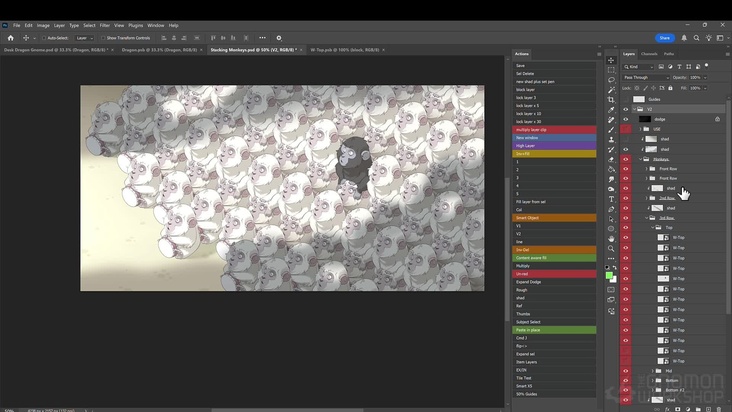This screenshot has height=412, width=732.
Task: Enable the Auto-Select checkbox
Action: coord(44,37)
